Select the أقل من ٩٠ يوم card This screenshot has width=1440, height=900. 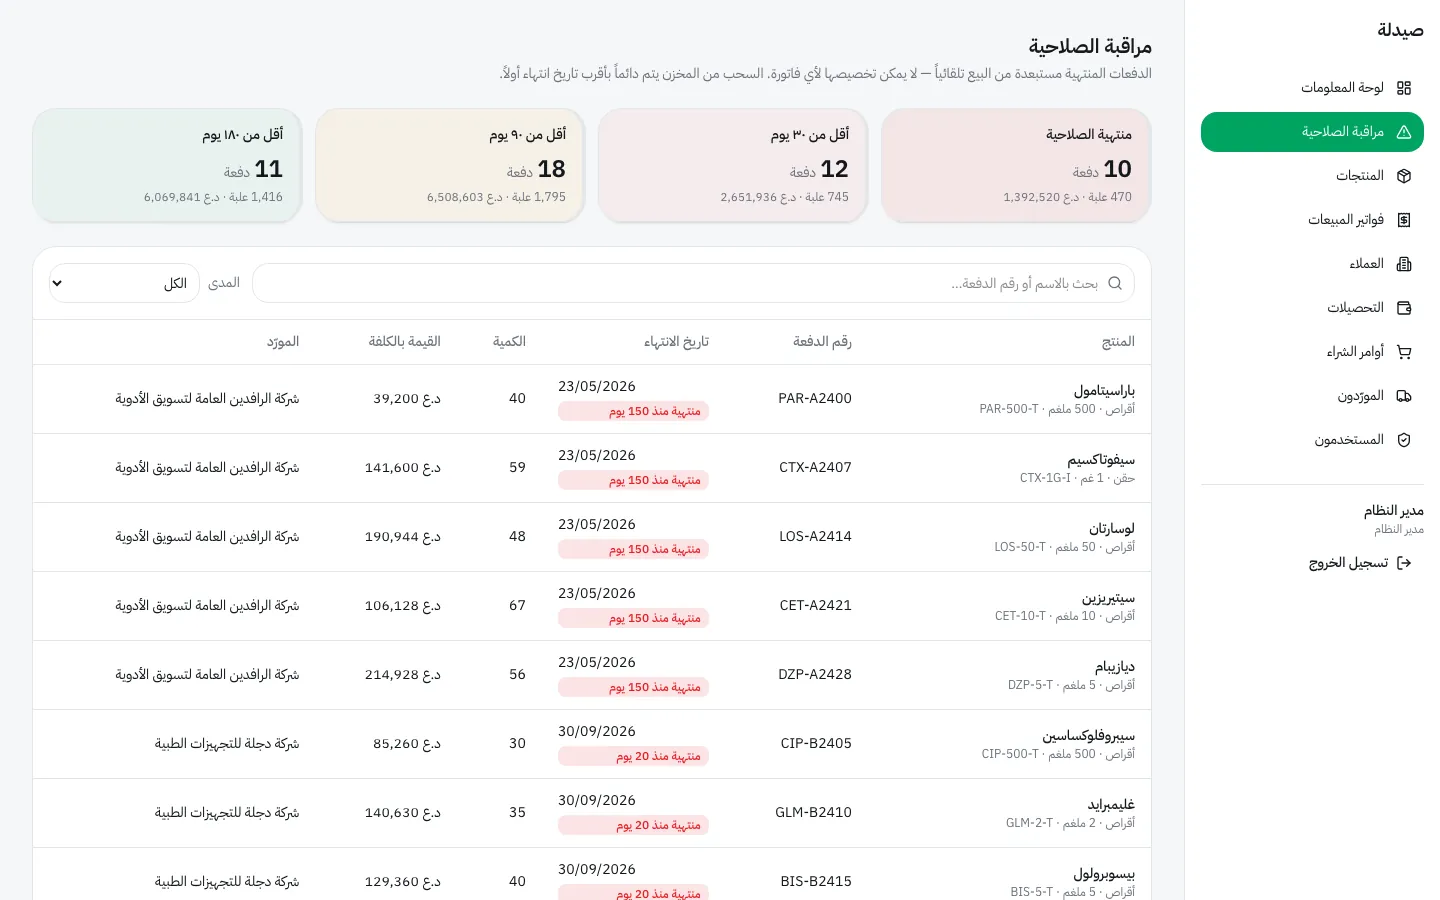pyautogui.click(x=450, y=165)
